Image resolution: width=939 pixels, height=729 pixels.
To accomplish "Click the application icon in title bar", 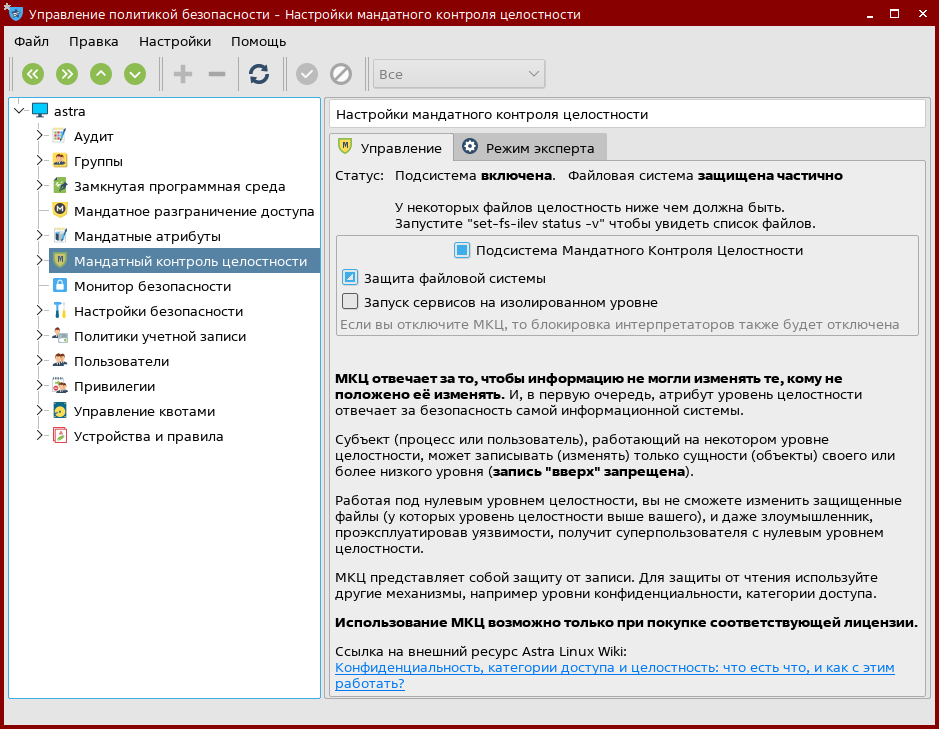I will 14,13.
